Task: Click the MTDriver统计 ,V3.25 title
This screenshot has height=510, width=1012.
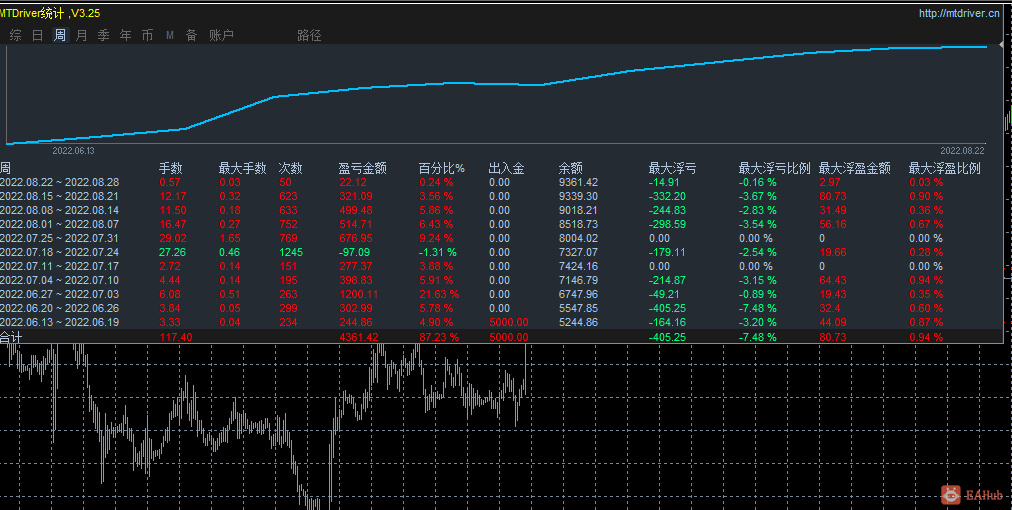Action: 50,13
